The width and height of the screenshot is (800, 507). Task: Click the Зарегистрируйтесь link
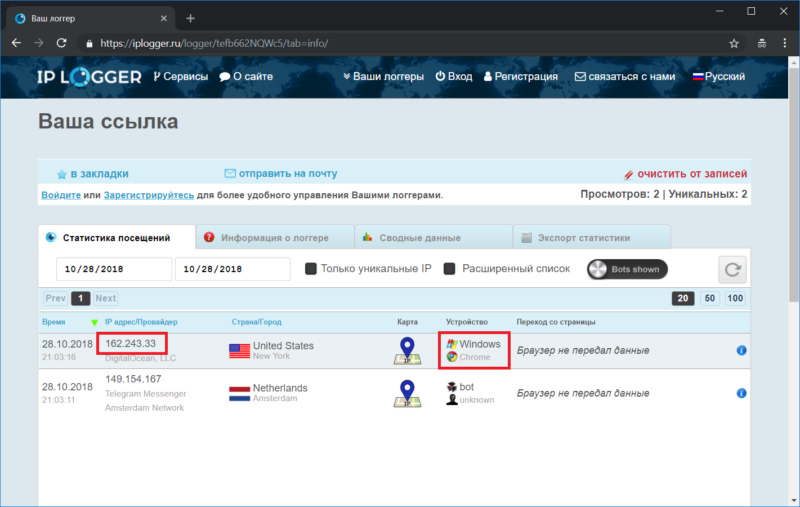(149, 195)
